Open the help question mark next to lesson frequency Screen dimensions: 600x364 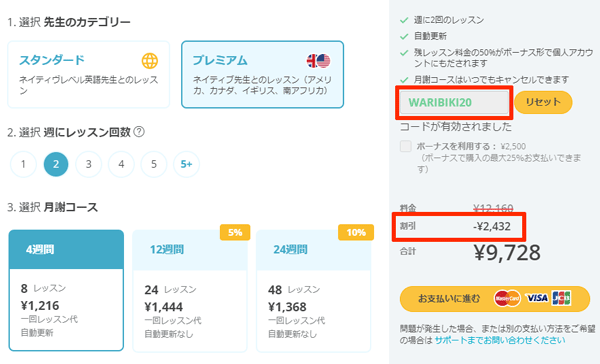139,132
